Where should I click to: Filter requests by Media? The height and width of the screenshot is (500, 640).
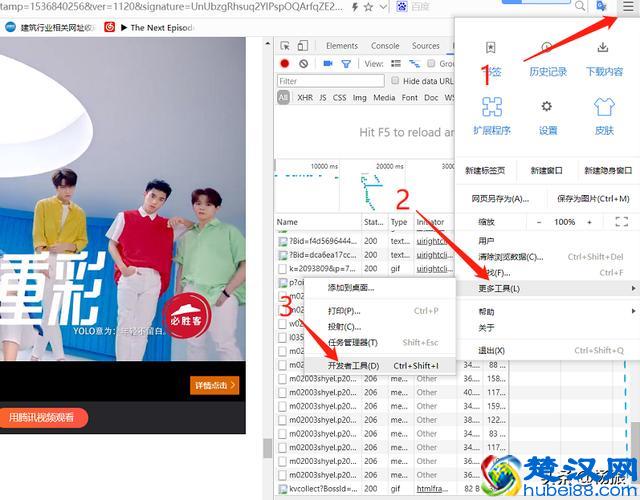point(384,98)
